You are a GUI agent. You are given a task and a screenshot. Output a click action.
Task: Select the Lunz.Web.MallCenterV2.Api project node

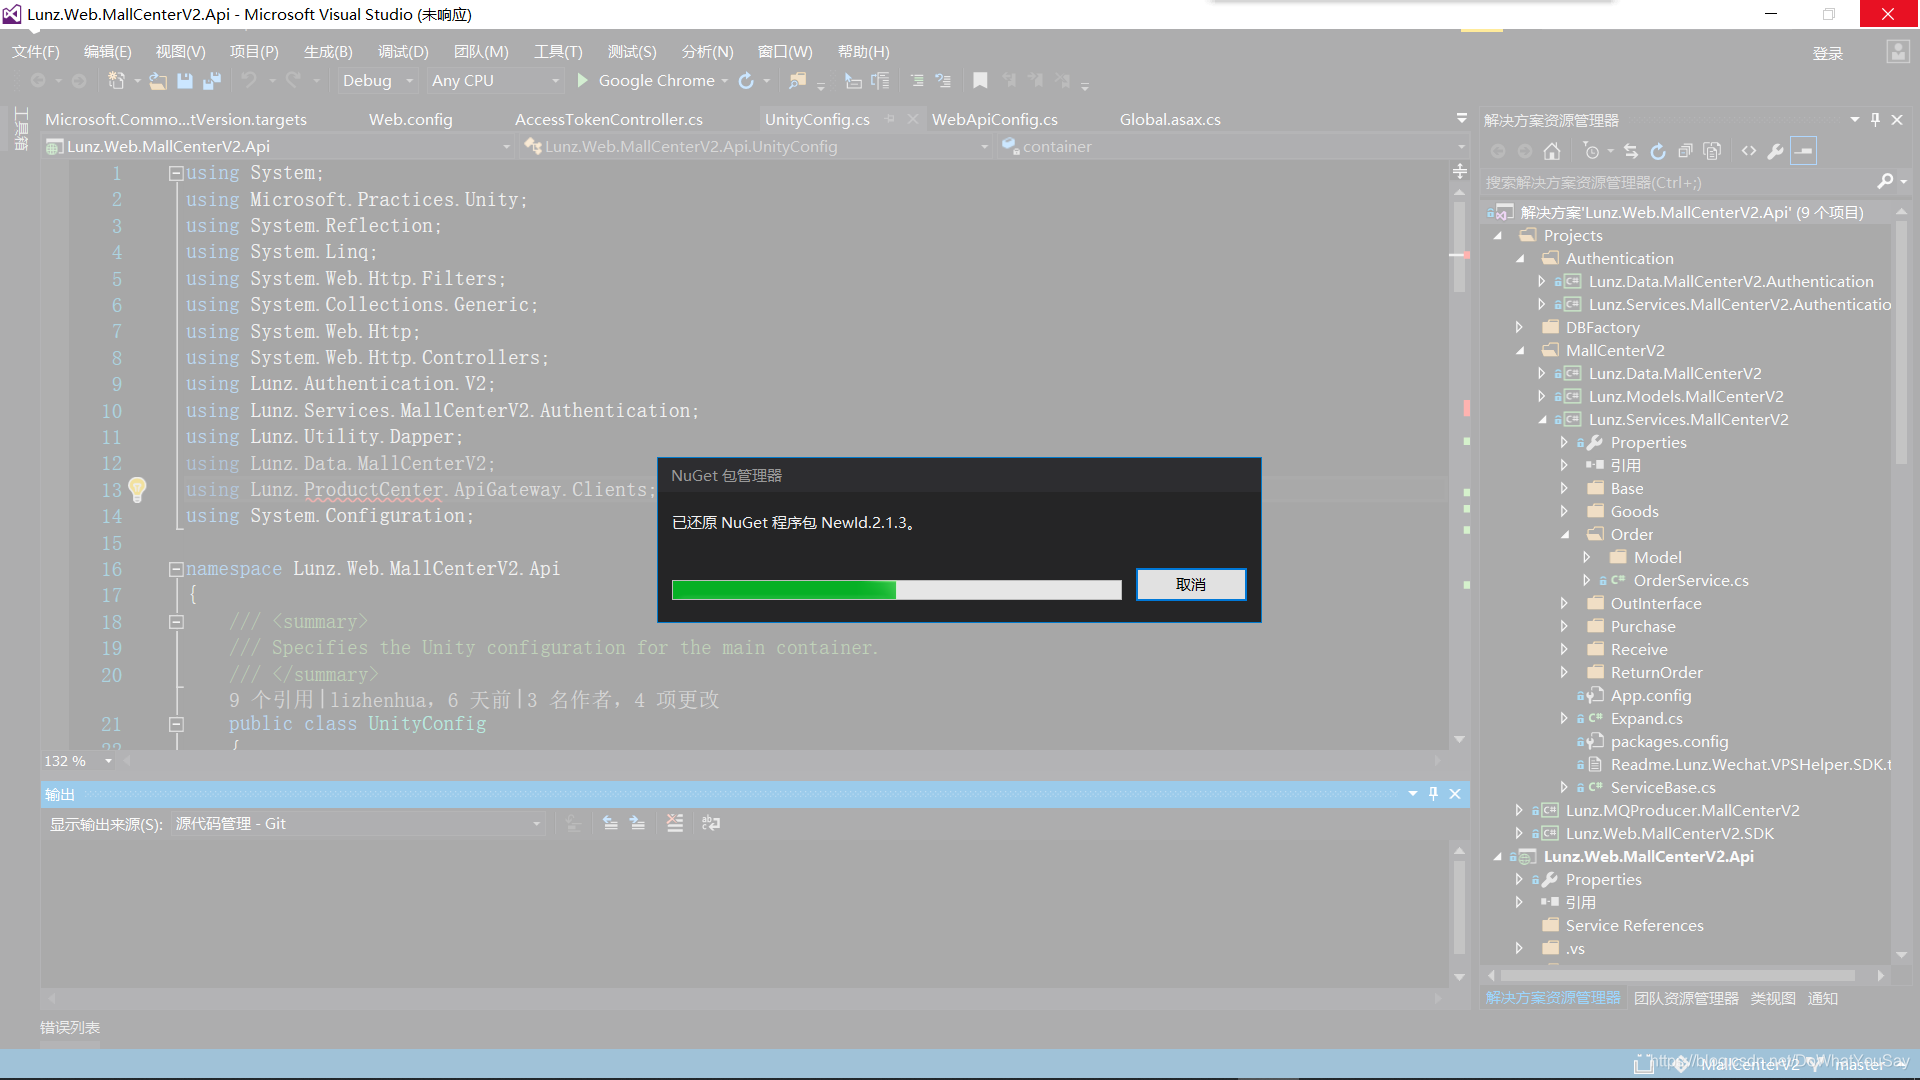pyautogui.click(x=1648, y=857)
